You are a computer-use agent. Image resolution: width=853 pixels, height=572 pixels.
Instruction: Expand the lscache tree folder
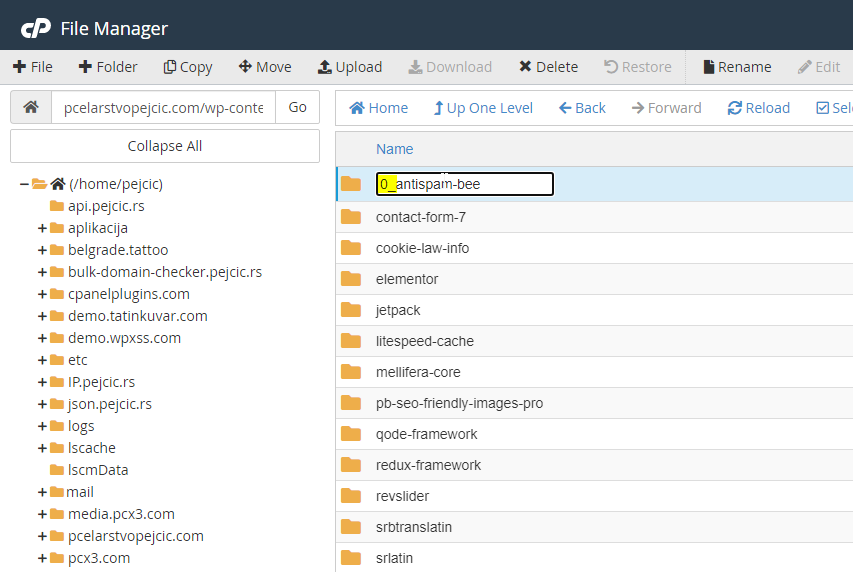pos(42,448)
